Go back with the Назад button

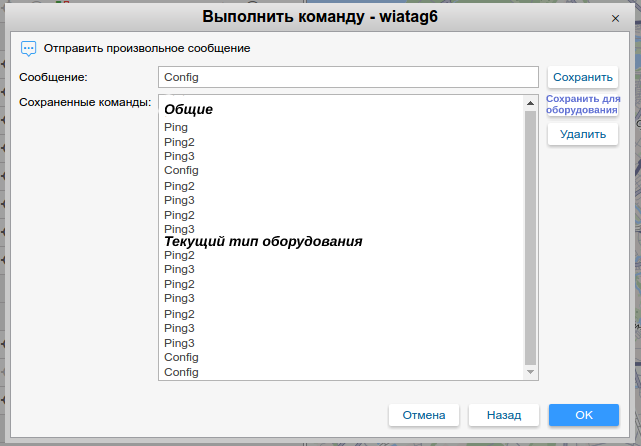click(504, 415)
